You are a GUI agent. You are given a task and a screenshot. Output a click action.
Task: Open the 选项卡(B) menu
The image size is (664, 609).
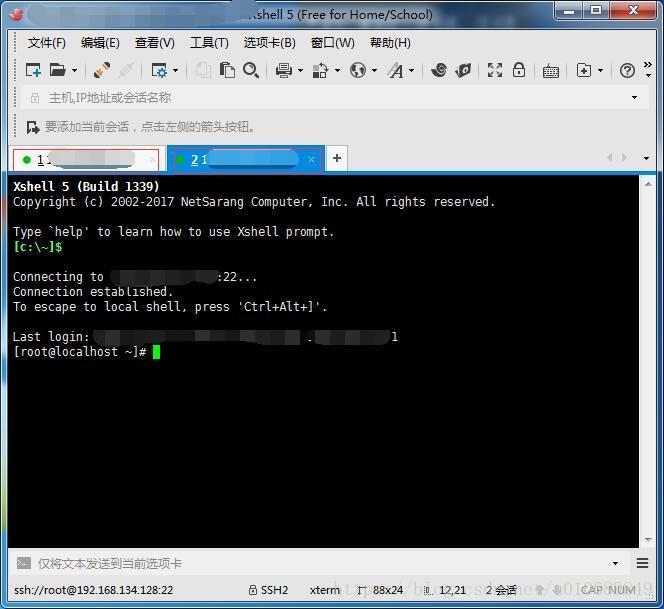pos(269,43)
